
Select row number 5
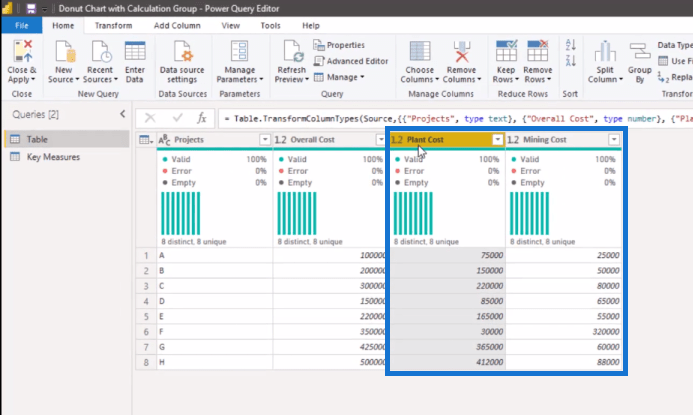146,316
